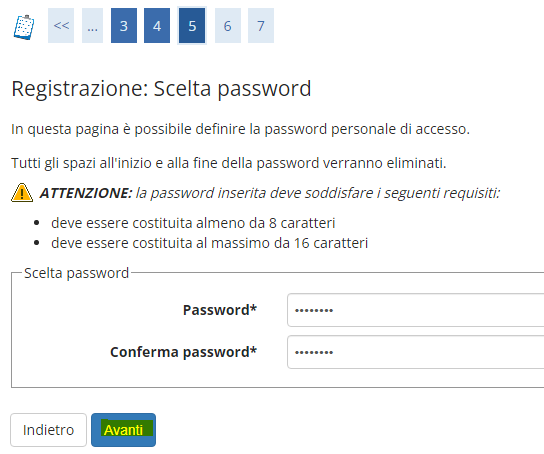Jump to registration step 3

coord(124,26)
